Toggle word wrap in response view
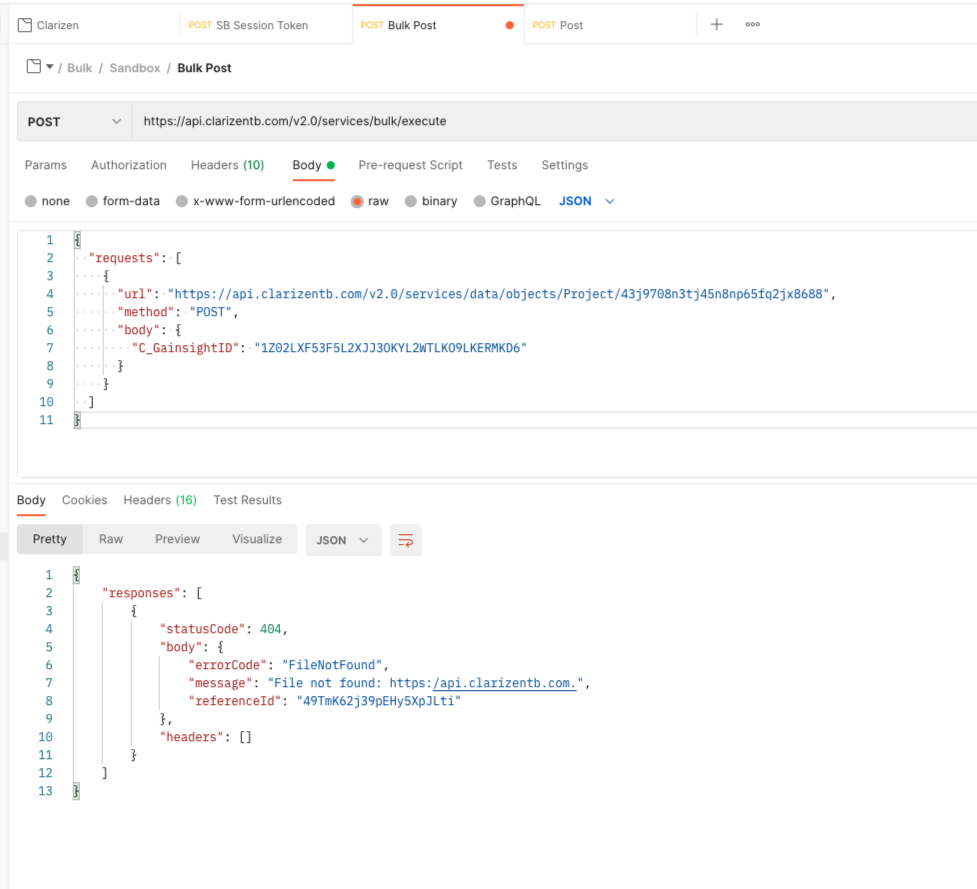This screenshot has width=977, height=889. point(406,540)
